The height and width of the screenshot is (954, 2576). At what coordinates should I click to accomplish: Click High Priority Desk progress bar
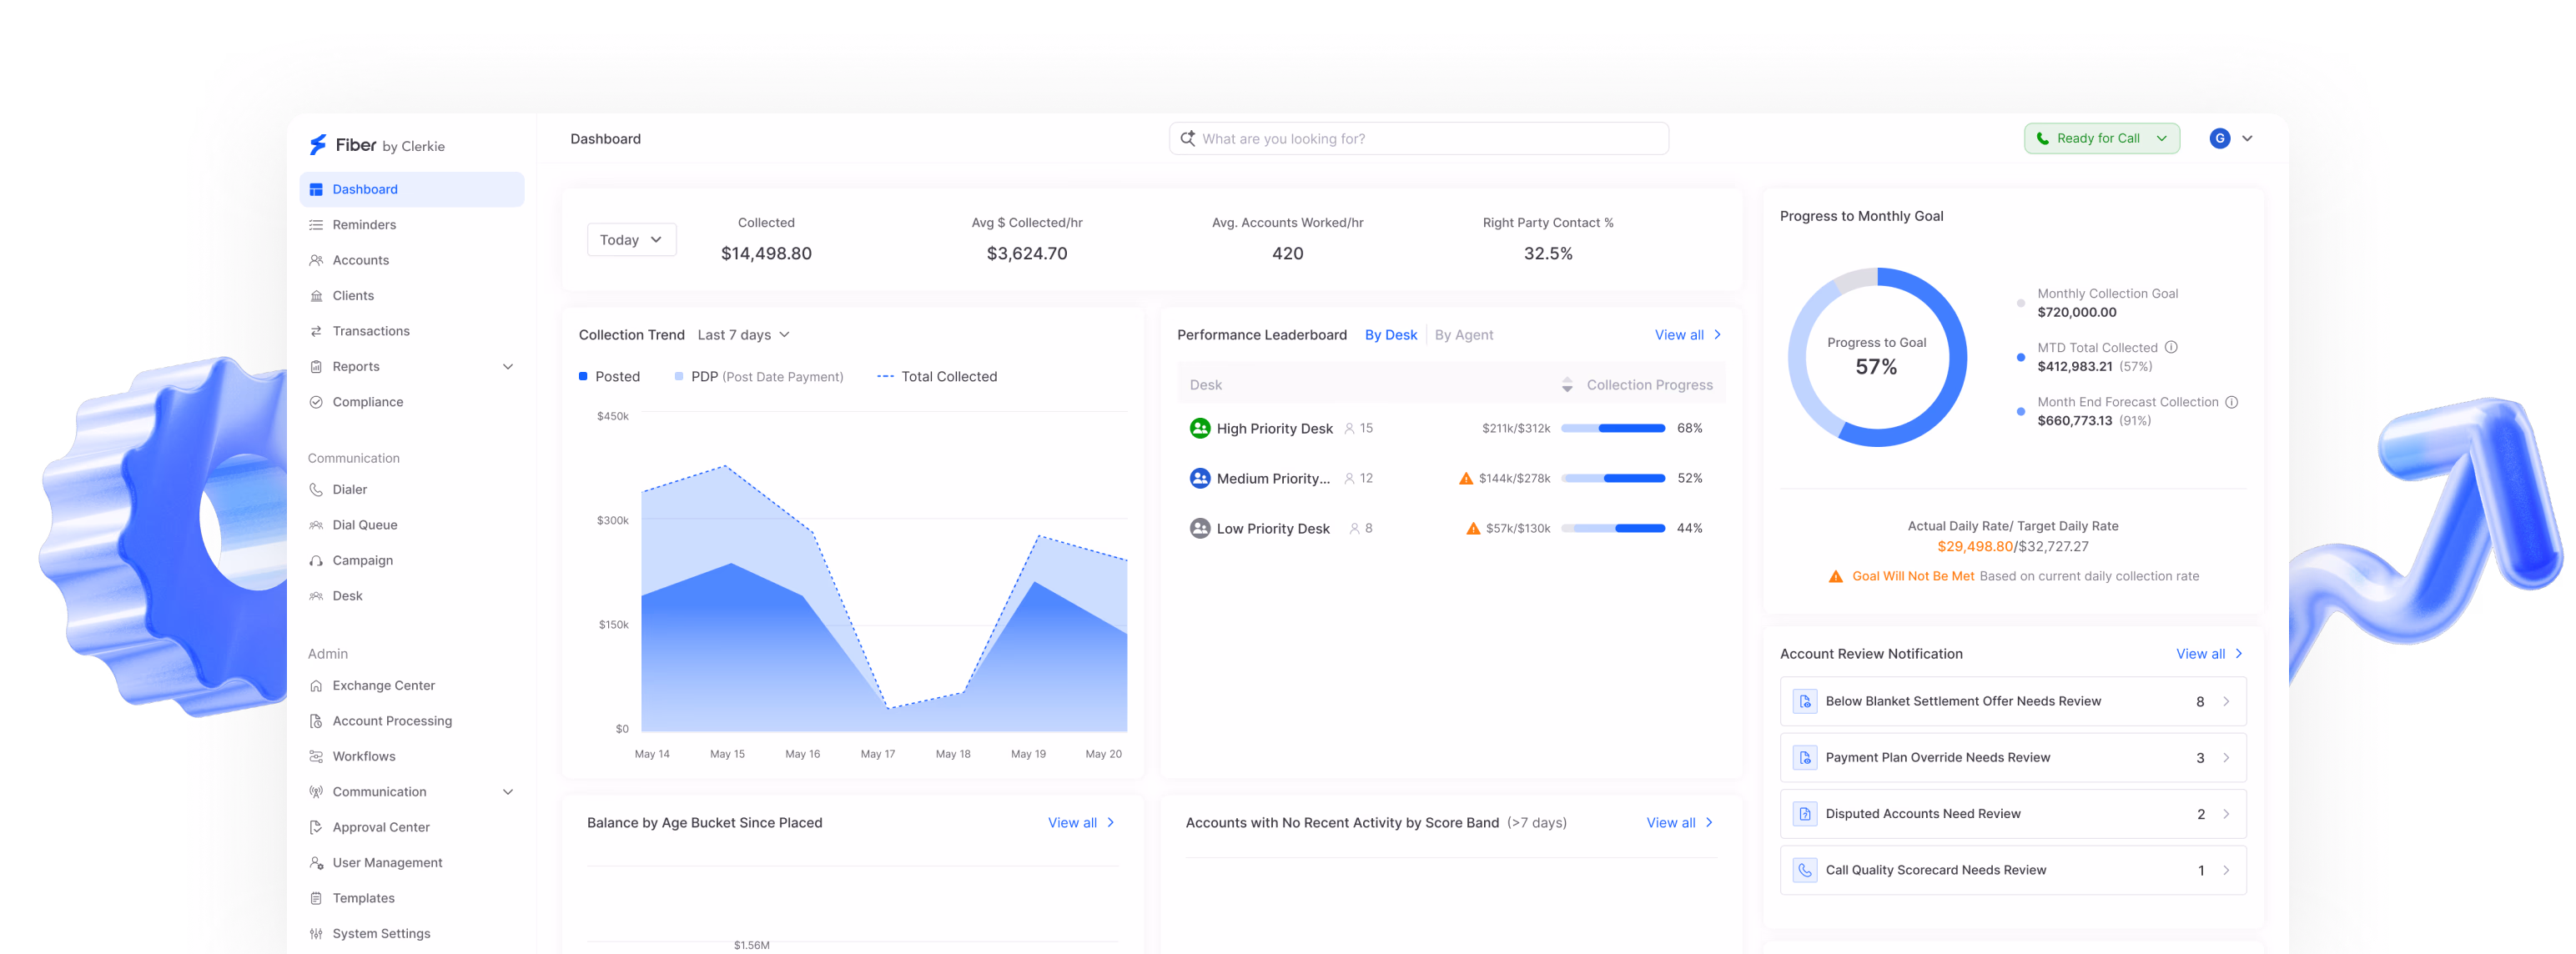tap(1612, 429)
